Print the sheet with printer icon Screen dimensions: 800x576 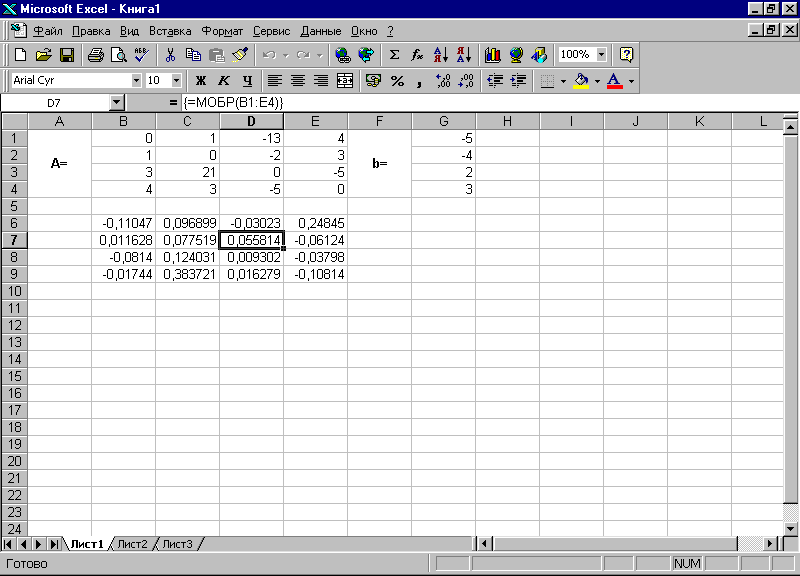click(x=95, y=55)
